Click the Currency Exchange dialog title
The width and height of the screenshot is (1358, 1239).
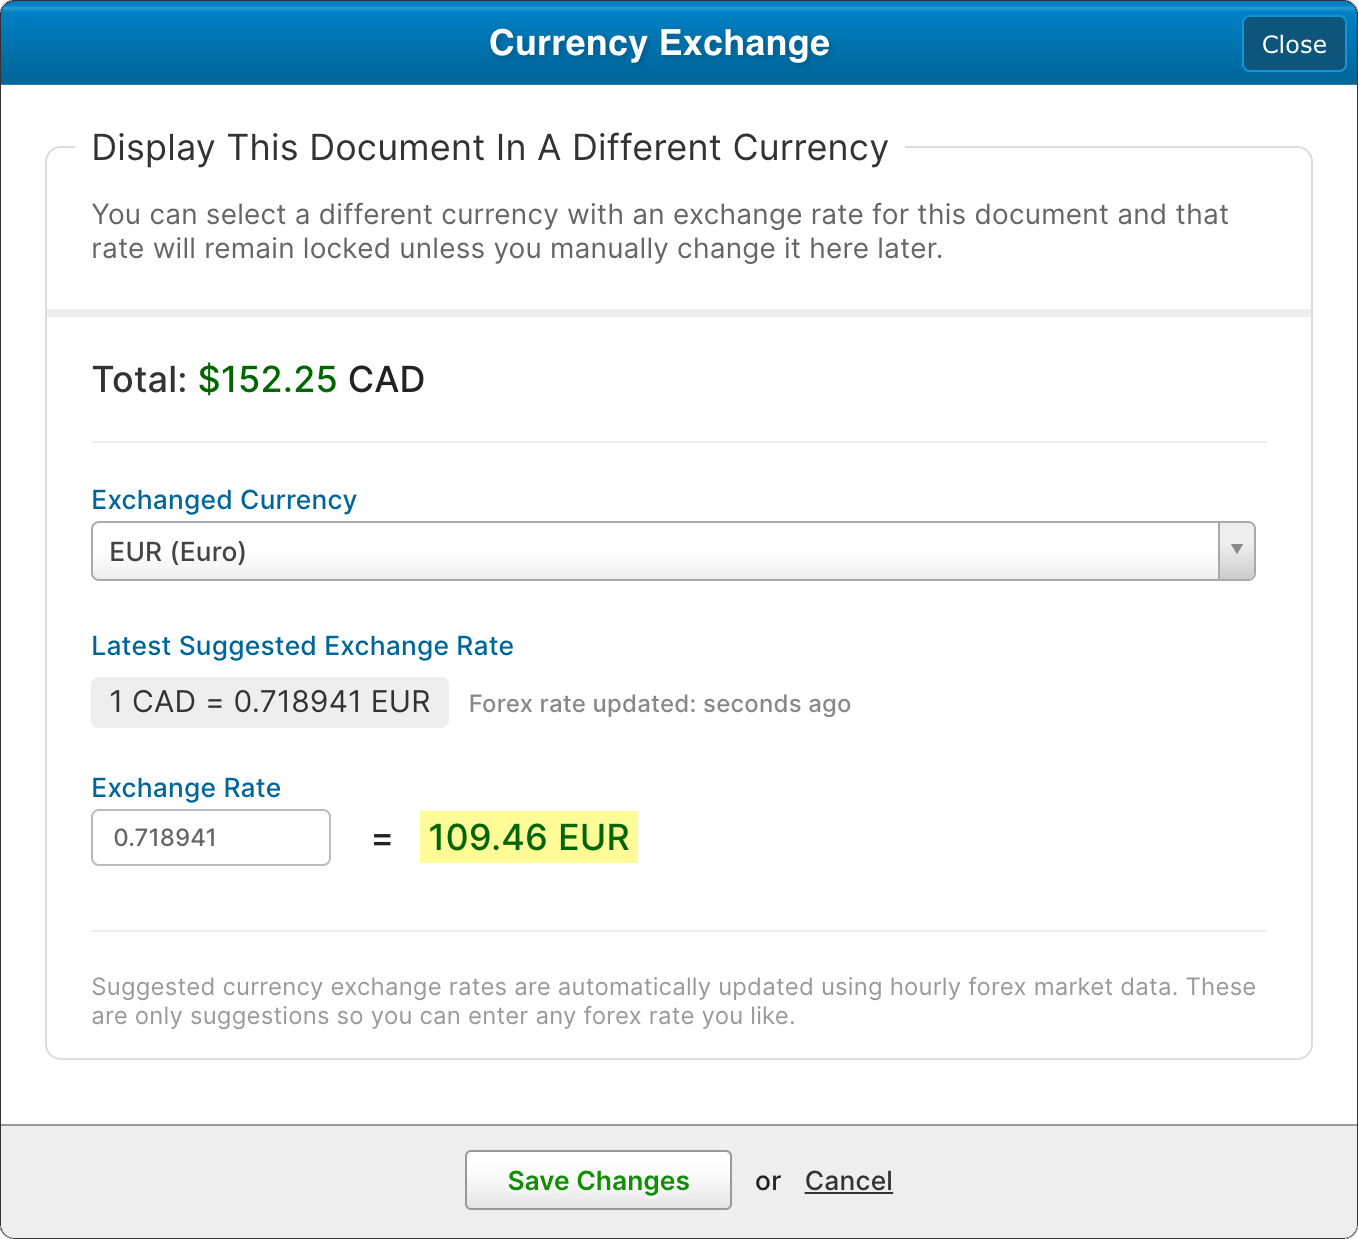tap(659, 43)
